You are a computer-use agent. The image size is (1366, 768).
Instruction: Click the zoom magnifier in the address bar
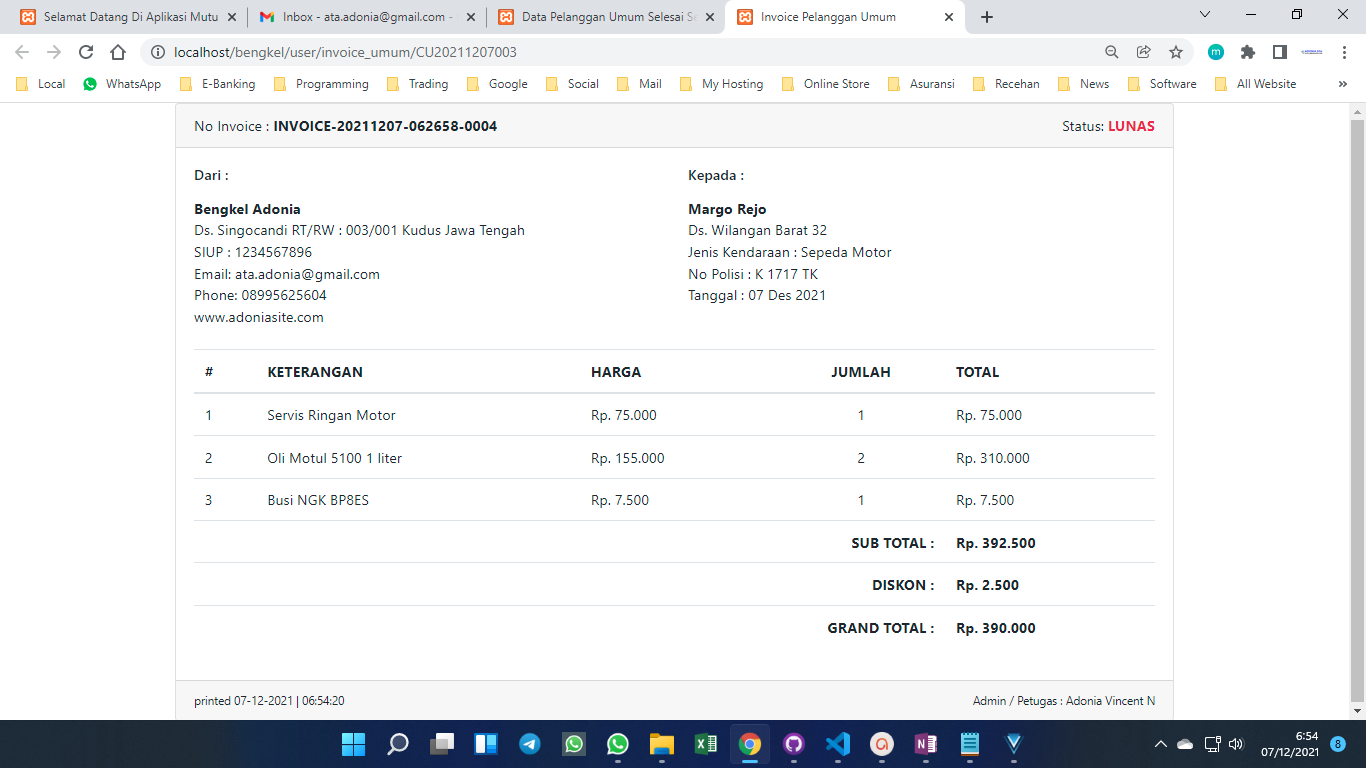click(1112, 52)
